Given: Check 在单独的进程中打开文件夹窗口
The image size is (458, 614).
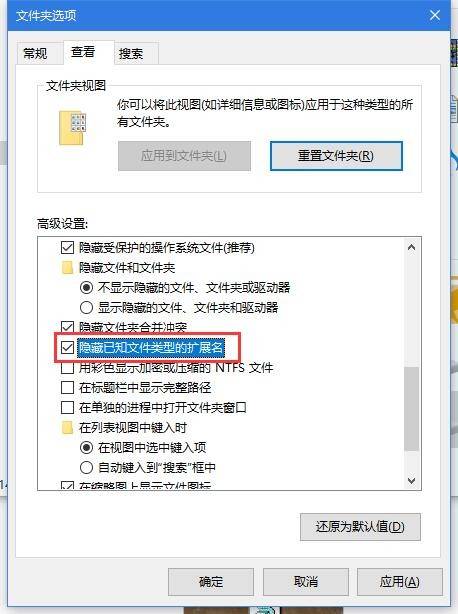Looking at the screenshot, I should click(x=67, y=408).
